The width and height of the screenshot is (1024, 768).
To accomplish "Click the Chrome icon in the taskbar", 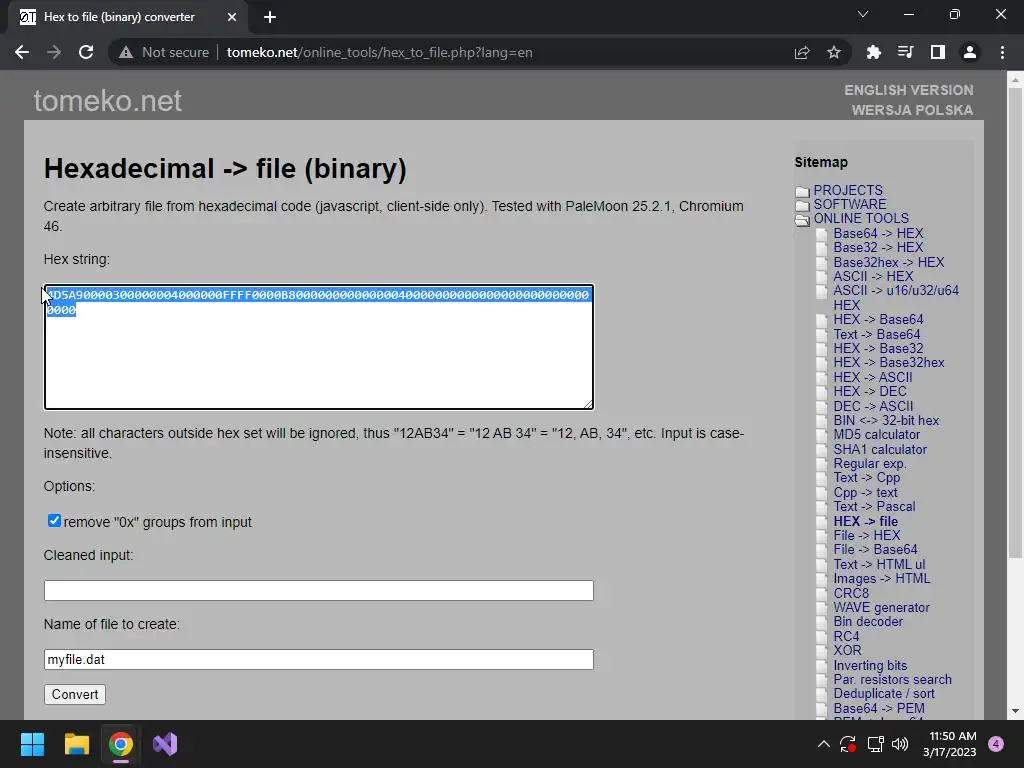I will point(121,744).
